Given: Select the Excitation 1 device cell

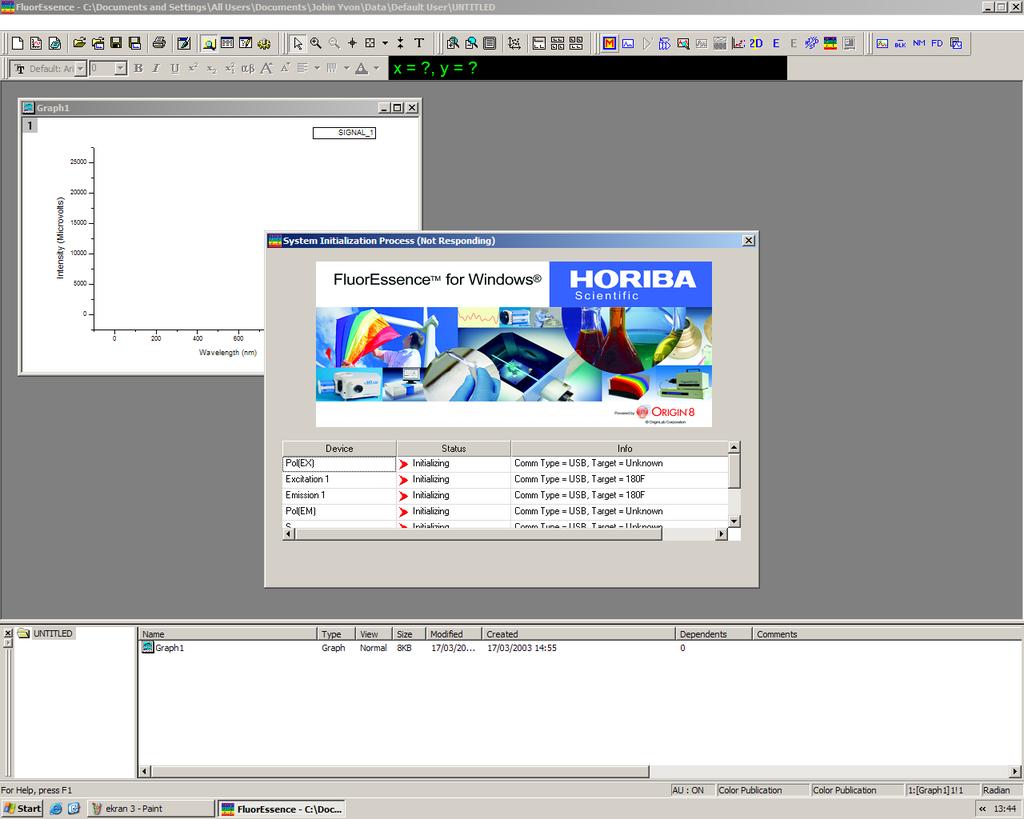Looking at the screenshot, I should (339, 479).
